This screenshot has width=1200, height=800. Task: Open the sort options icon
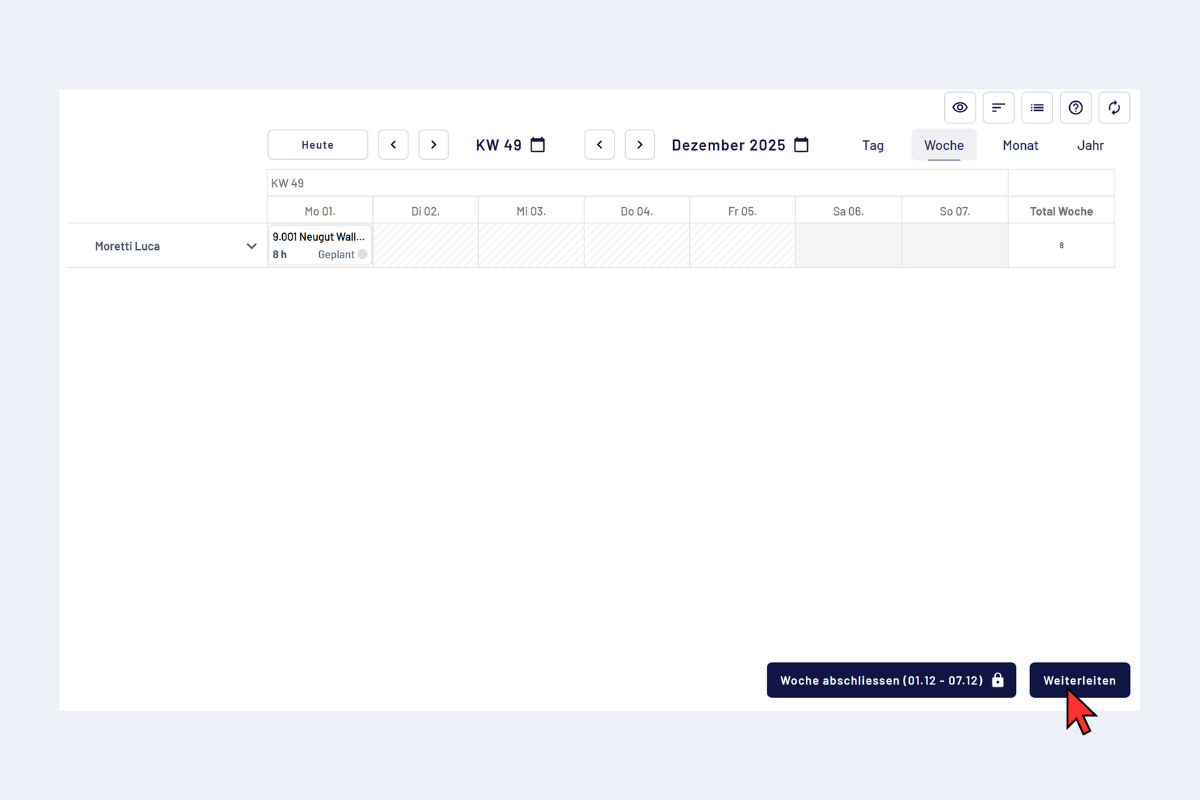(998, 108)
